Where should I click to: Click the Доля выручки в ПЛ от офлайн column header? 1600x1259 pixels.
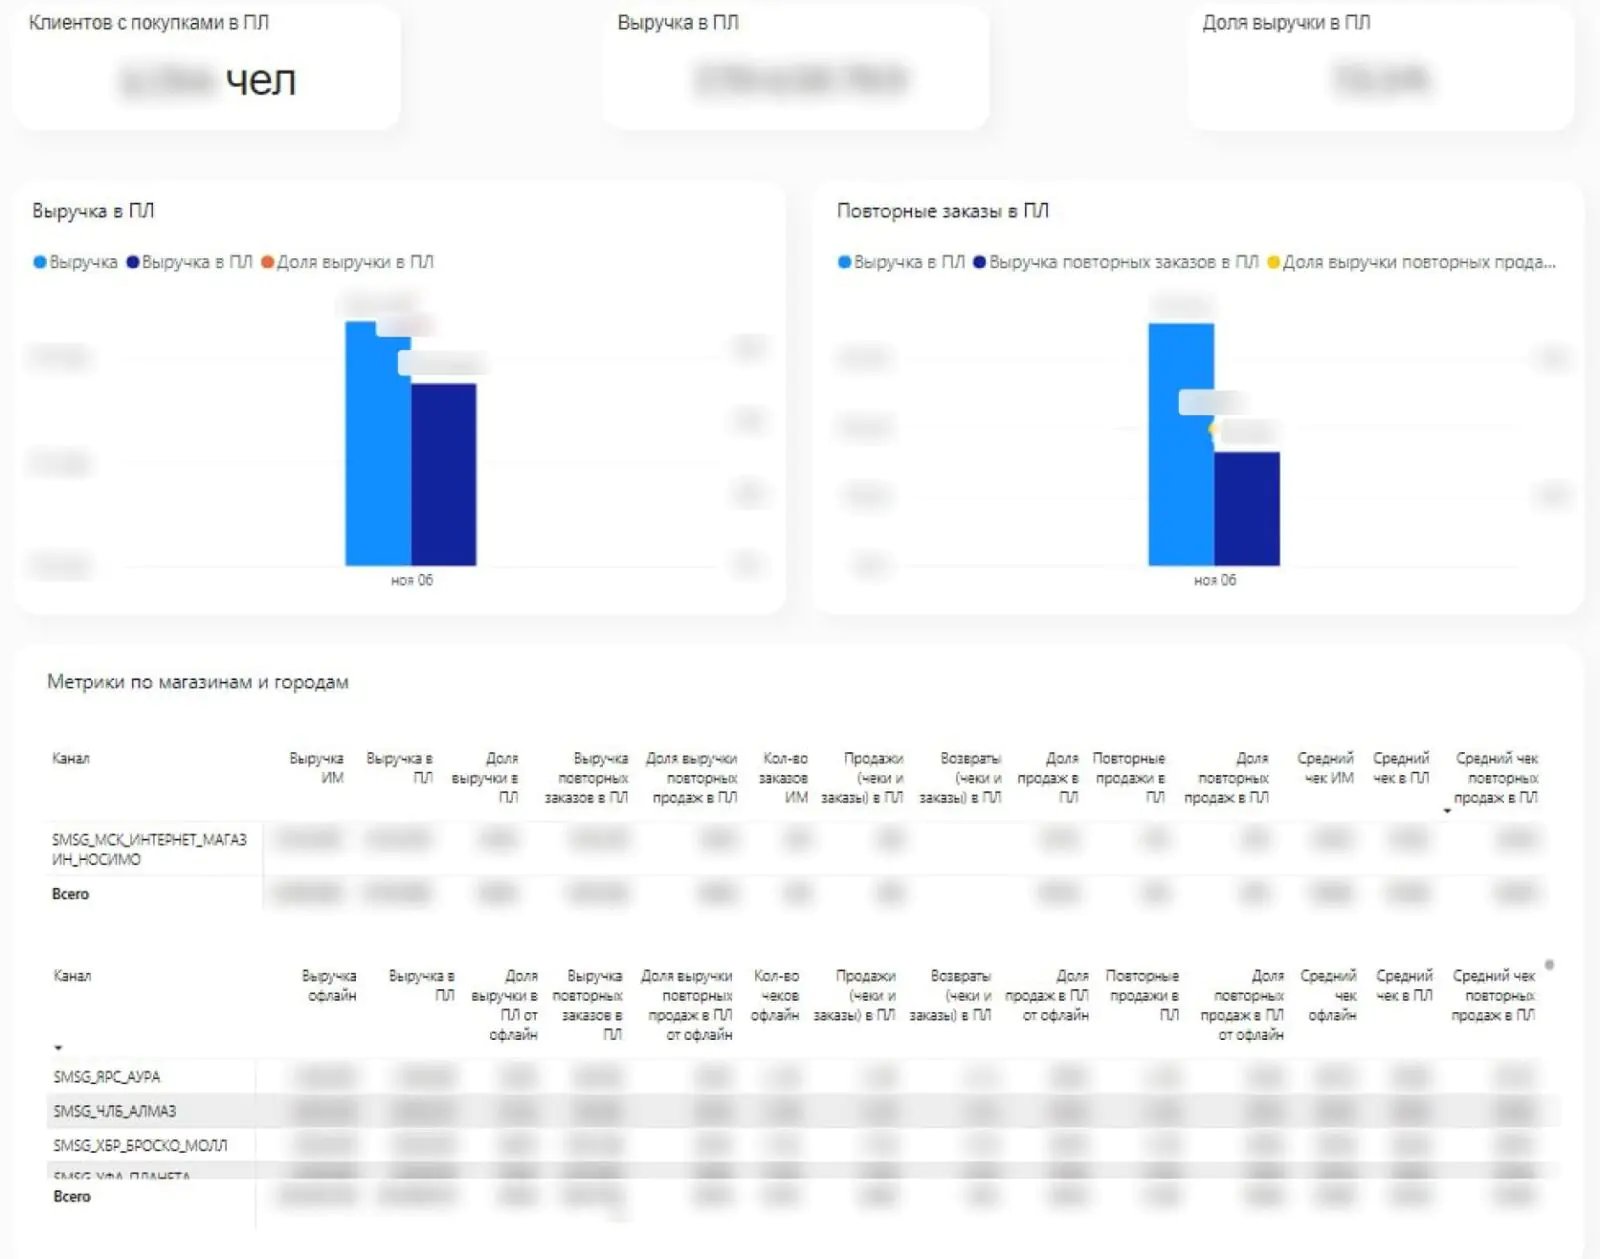[x=504, y=1004]
